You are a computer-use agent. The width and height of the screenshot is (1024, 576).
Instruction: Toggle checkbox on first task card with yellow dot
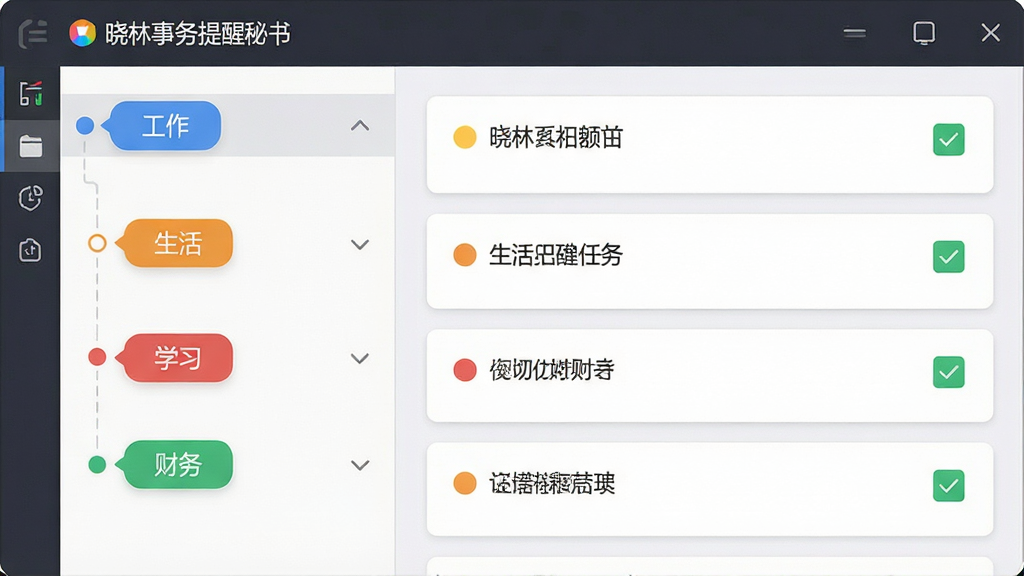[x=949, y=139]
